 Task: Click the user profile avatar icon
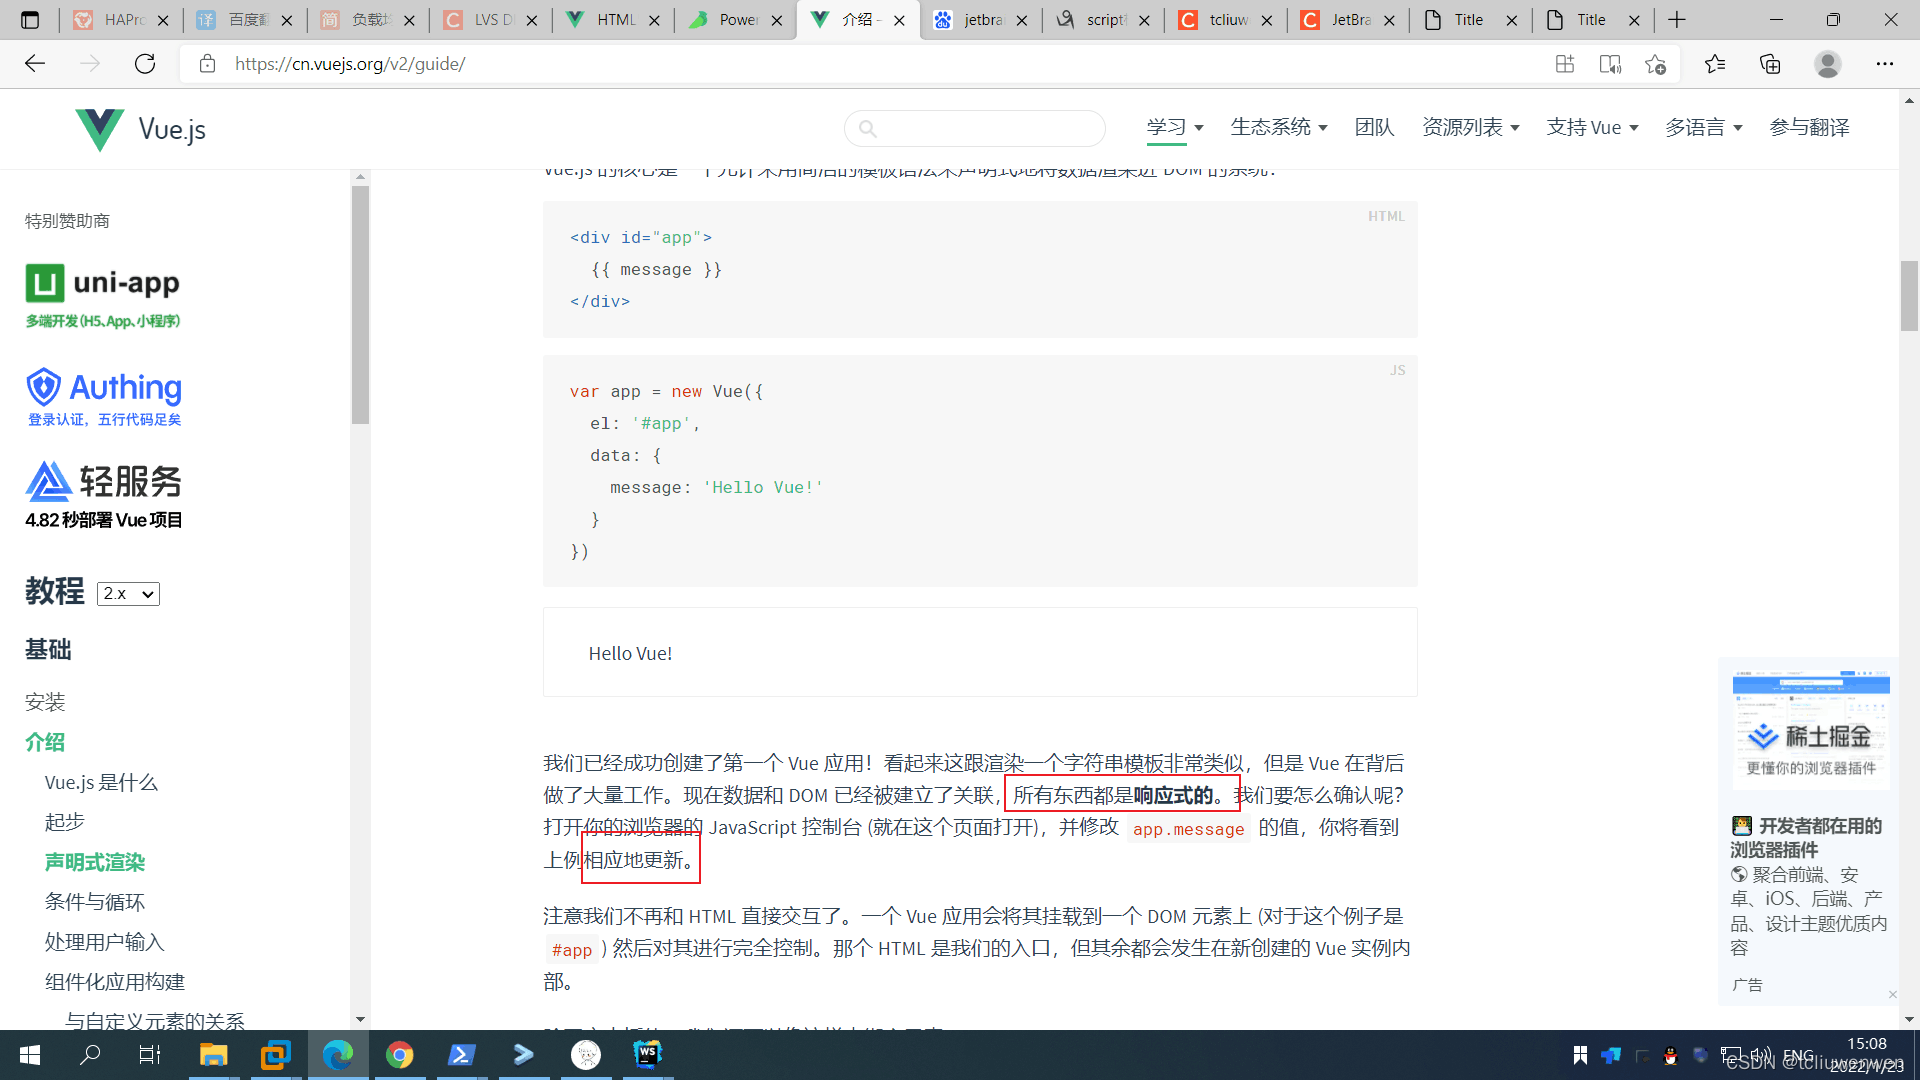point(1827,64)
